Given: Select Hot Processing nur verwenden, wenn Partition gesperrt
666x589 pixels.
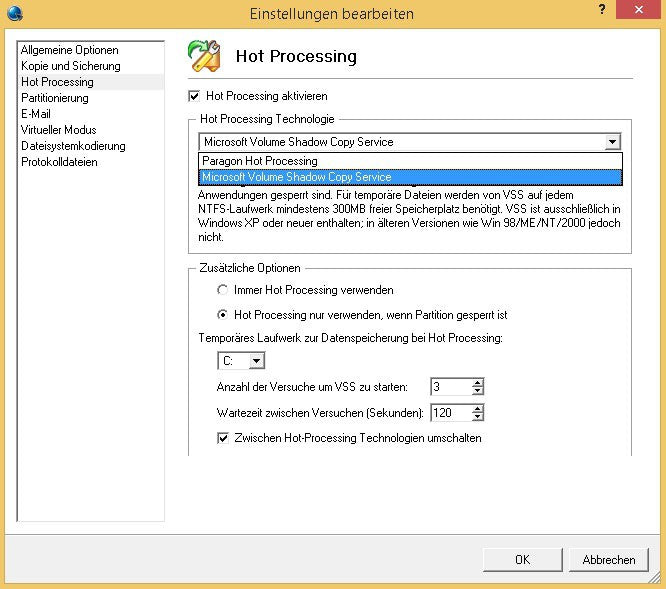Looking at the screenshot, I should click(x=222, y=315).
